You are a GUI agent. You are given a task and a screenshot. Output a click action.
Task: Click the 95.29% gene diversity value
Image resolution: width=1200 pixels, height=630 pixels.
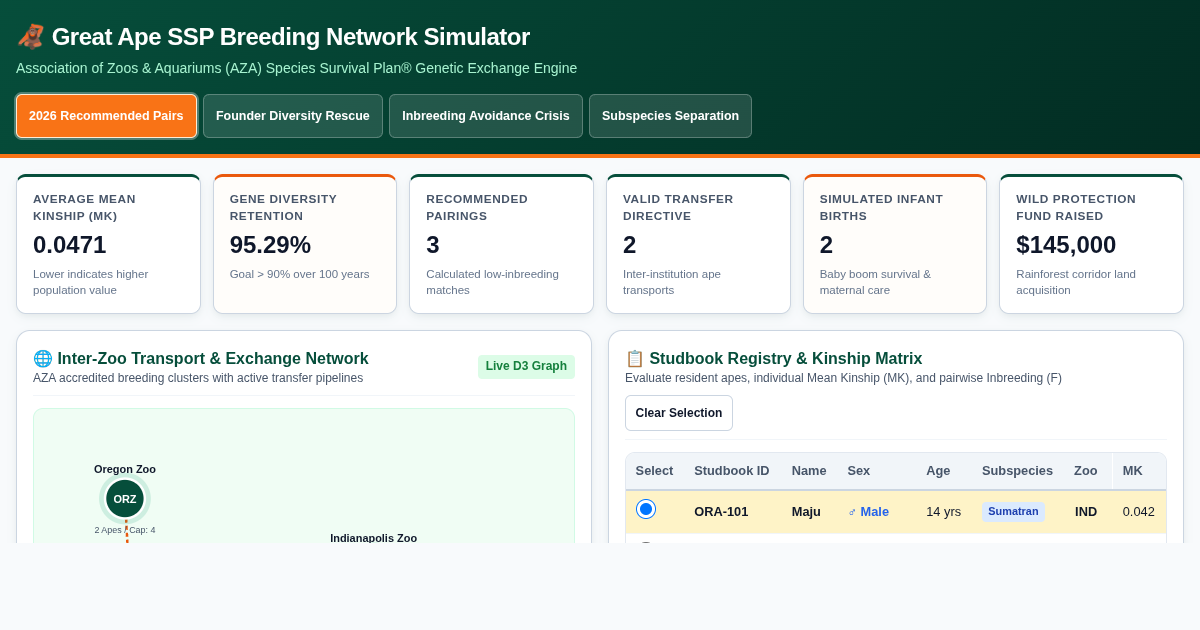coord(270,244)
